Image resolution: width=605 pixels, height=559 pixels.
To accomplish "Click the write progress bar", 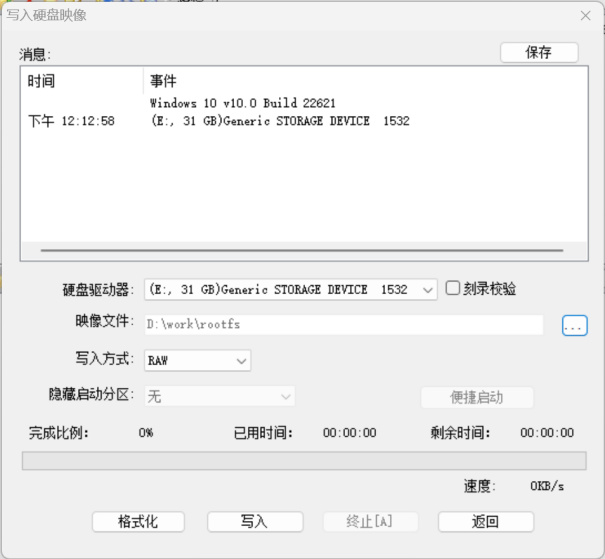I will tap(304, 461).
